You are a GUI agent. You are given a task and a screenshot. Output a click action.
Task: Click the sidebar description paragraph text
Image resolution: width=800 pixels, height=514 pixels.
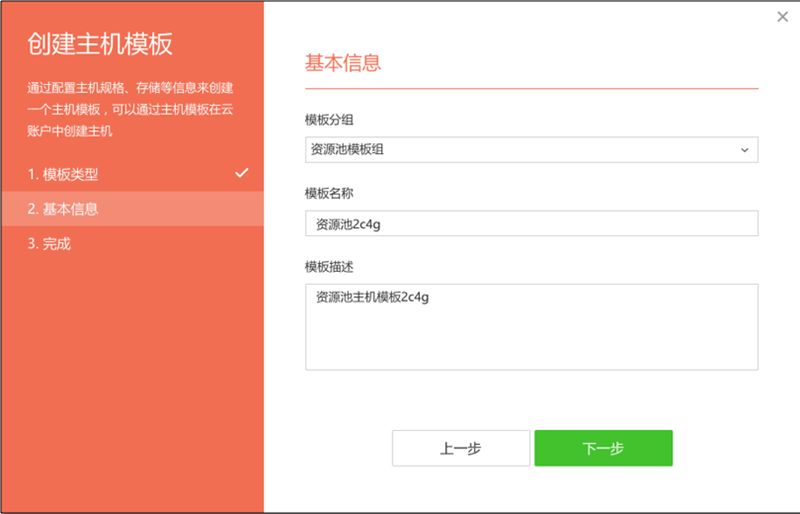click(130, 109)
